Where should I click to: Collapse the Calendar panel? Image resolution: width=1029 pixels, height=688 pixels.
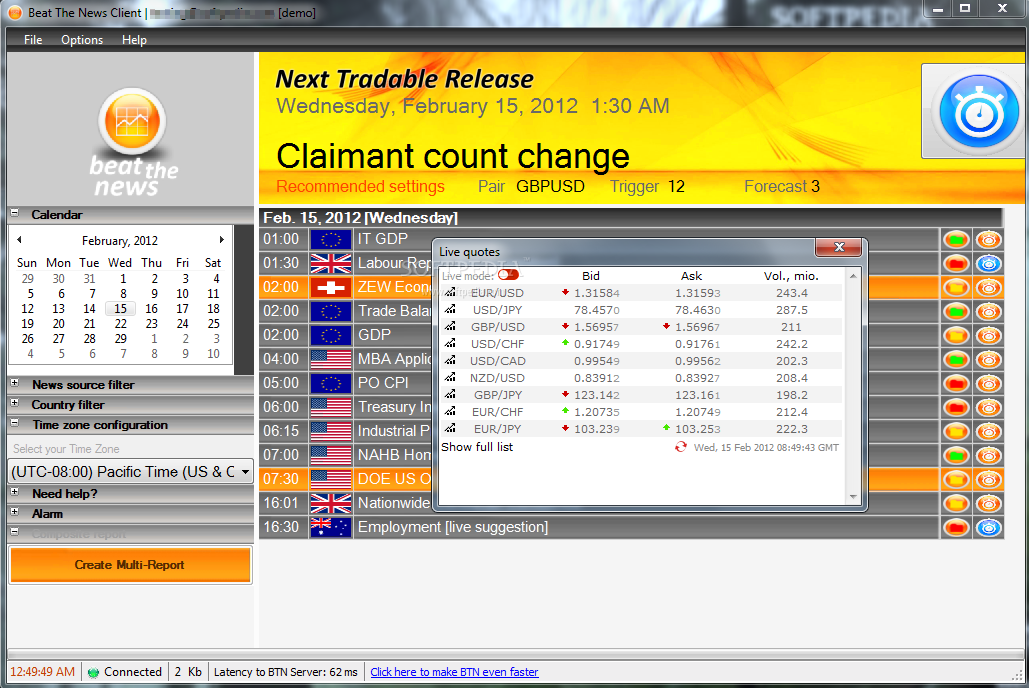pyautogui.click(x=14, y=213)
